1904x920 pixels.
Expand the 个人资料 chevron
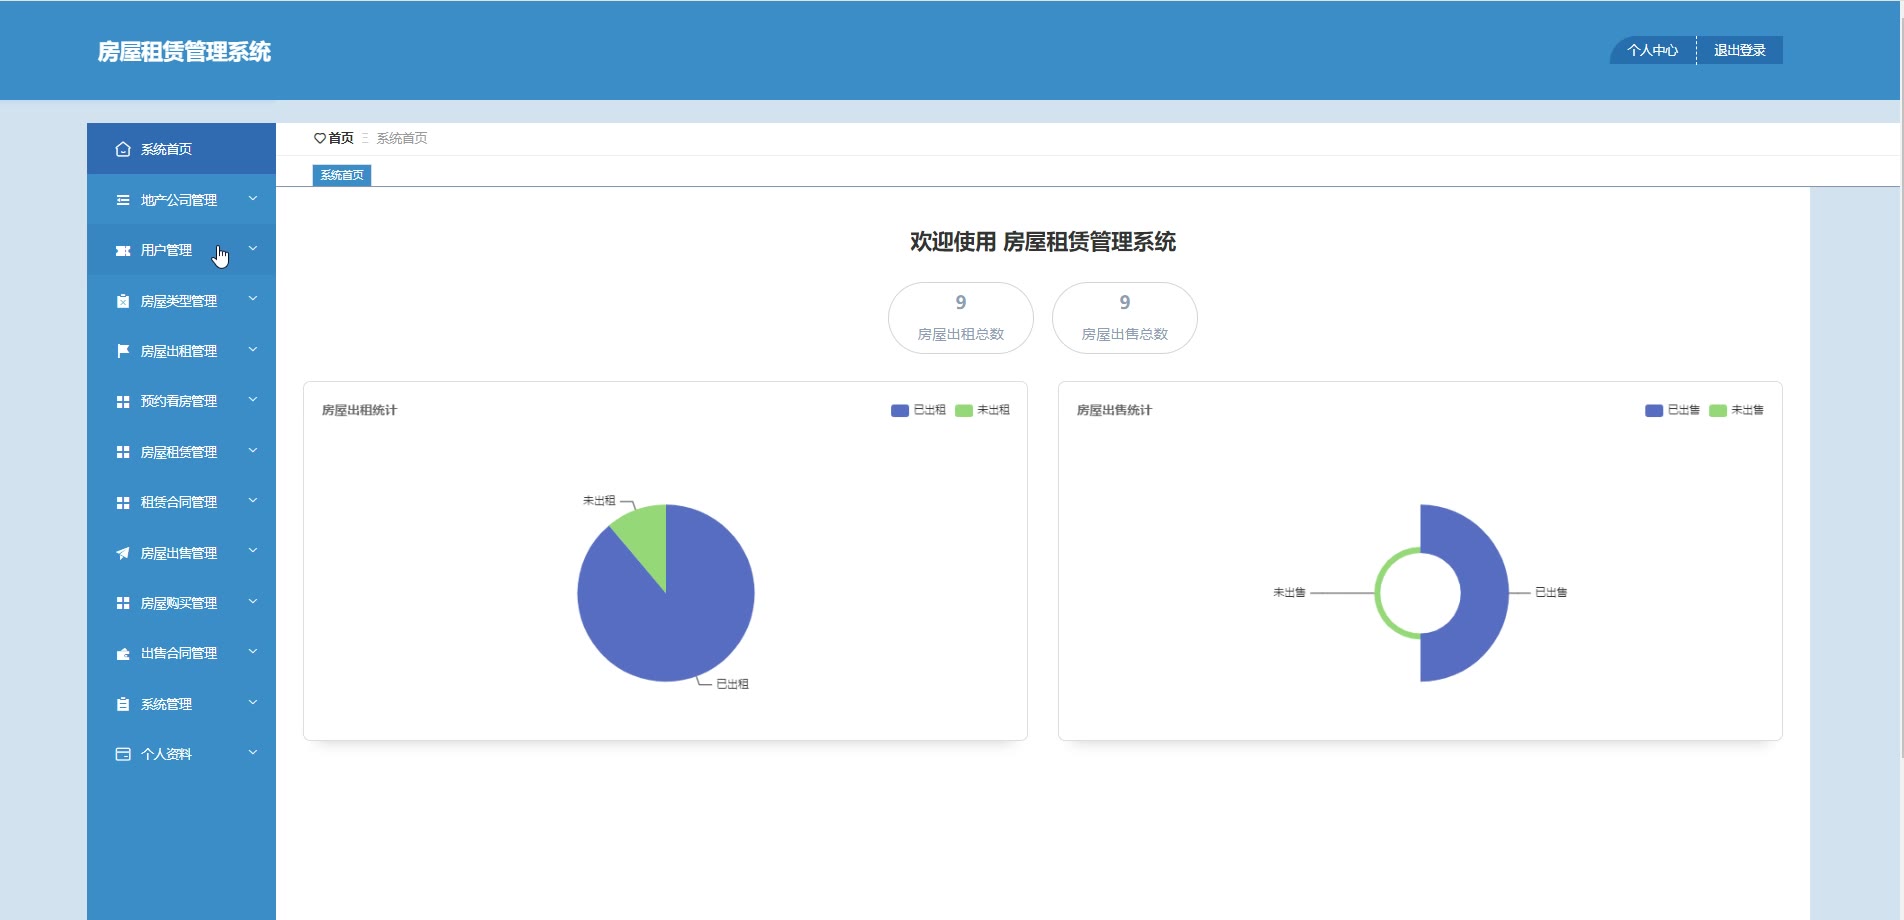point(253,753)
